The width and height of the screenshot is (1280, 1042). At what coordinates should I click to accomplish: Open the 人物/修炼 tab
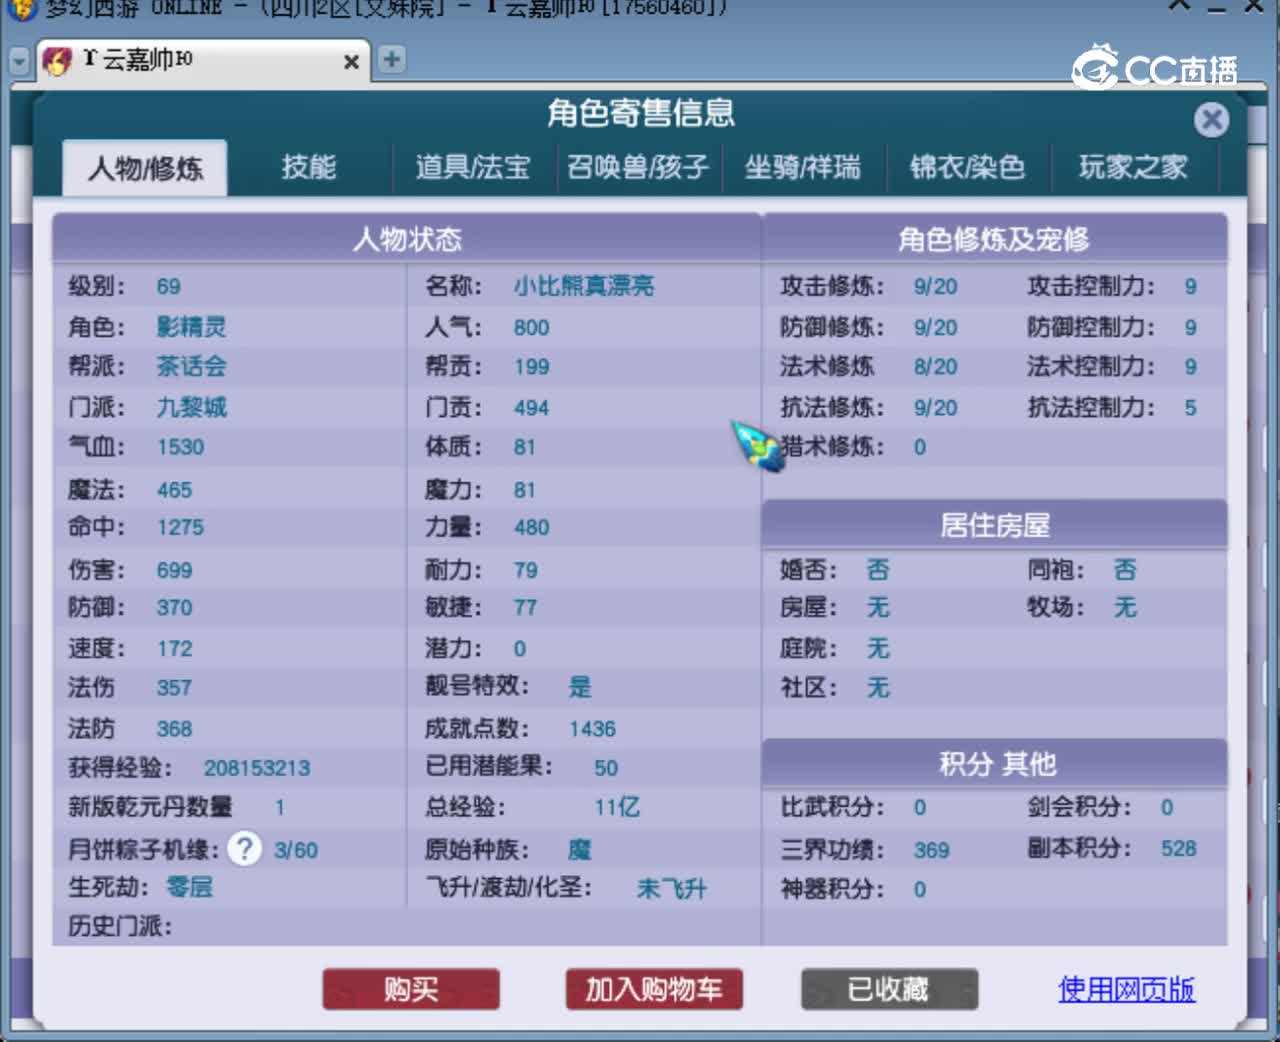(x=146, y=168)
